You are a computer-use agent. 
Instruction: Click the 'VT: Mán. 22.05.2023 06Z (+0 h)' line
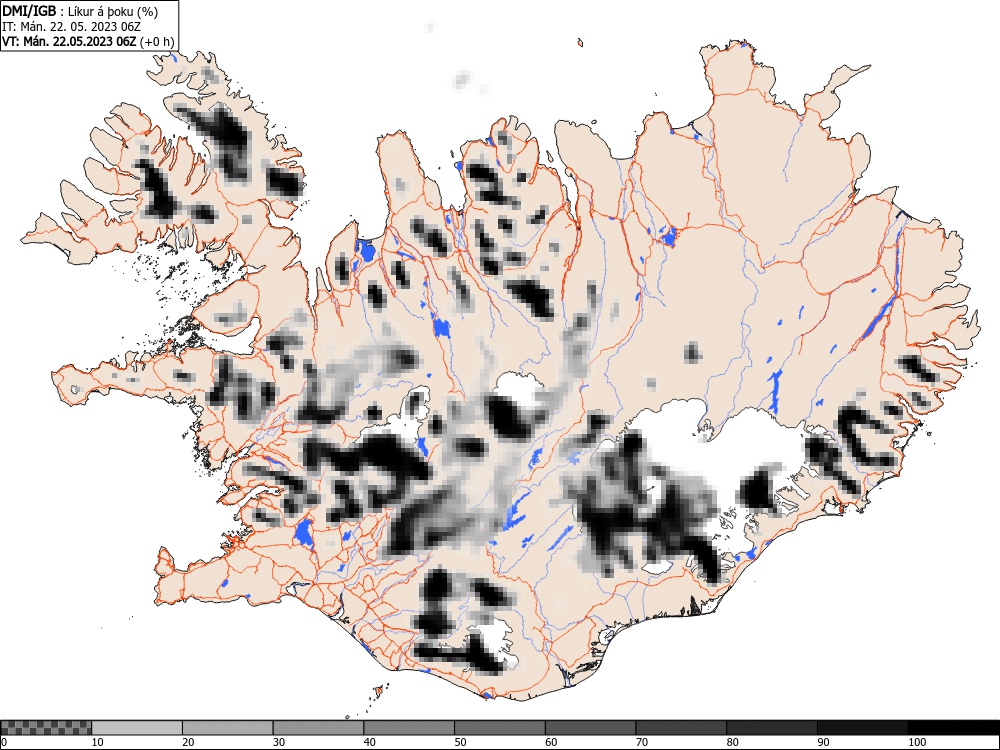pyautogui.click(x=88, y=41)
